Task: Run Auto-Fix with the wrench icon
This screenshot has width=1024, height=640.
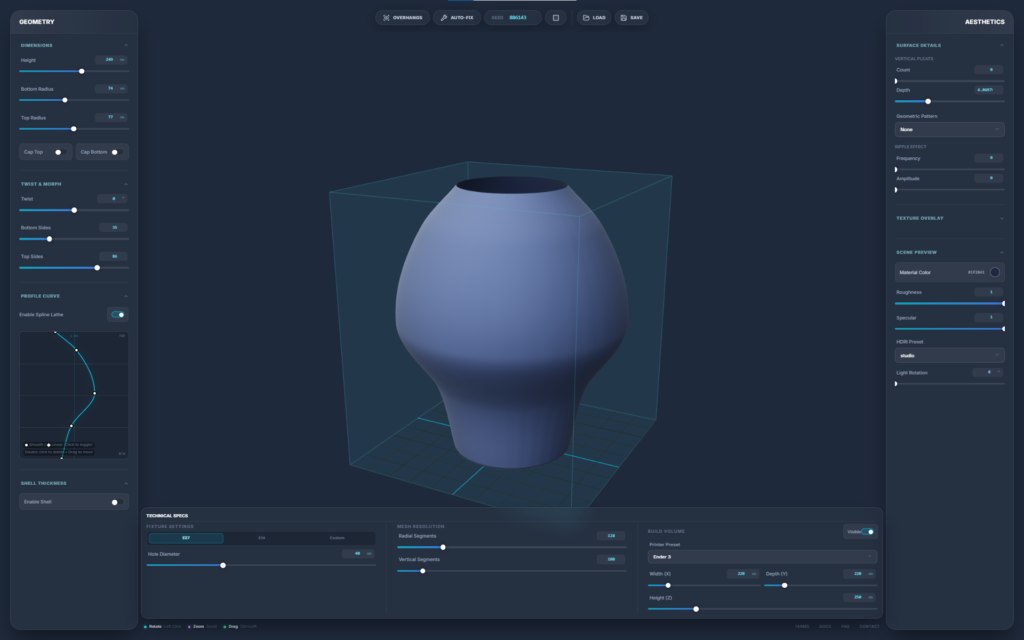Action: [457, 18]
